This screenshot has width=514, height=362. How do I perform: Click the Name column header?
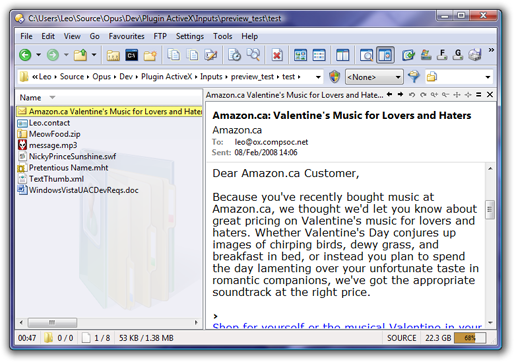[30, 98]
